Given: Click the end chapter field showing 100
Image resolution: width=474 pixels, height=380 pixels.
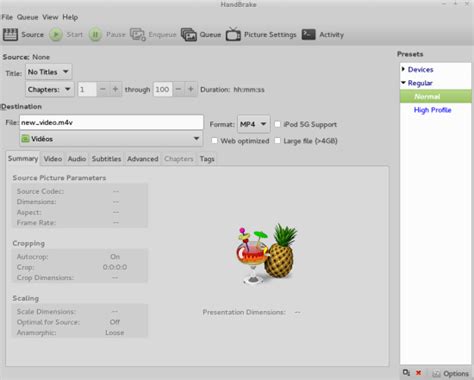Looking at the screenshot, I should tap(163, 89).
